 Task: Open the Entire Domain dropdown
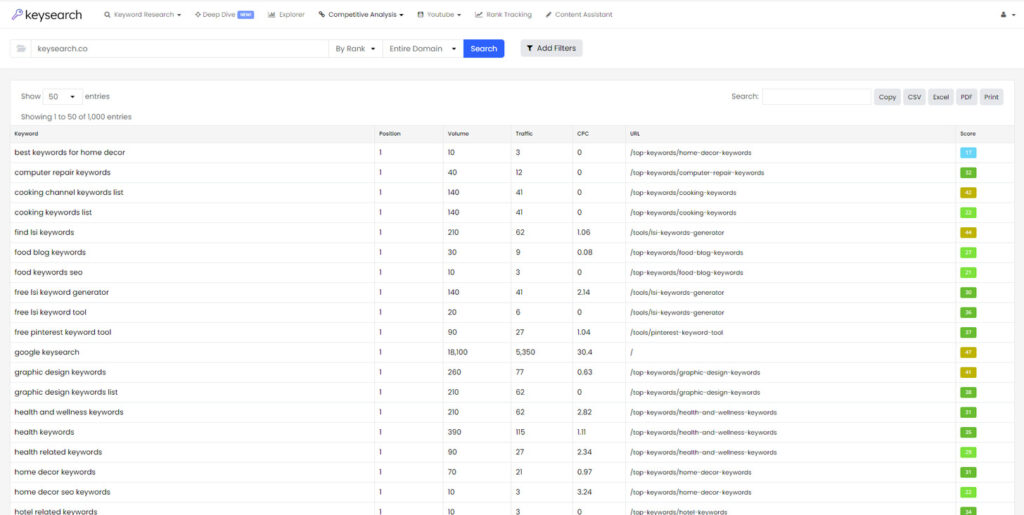423,48
